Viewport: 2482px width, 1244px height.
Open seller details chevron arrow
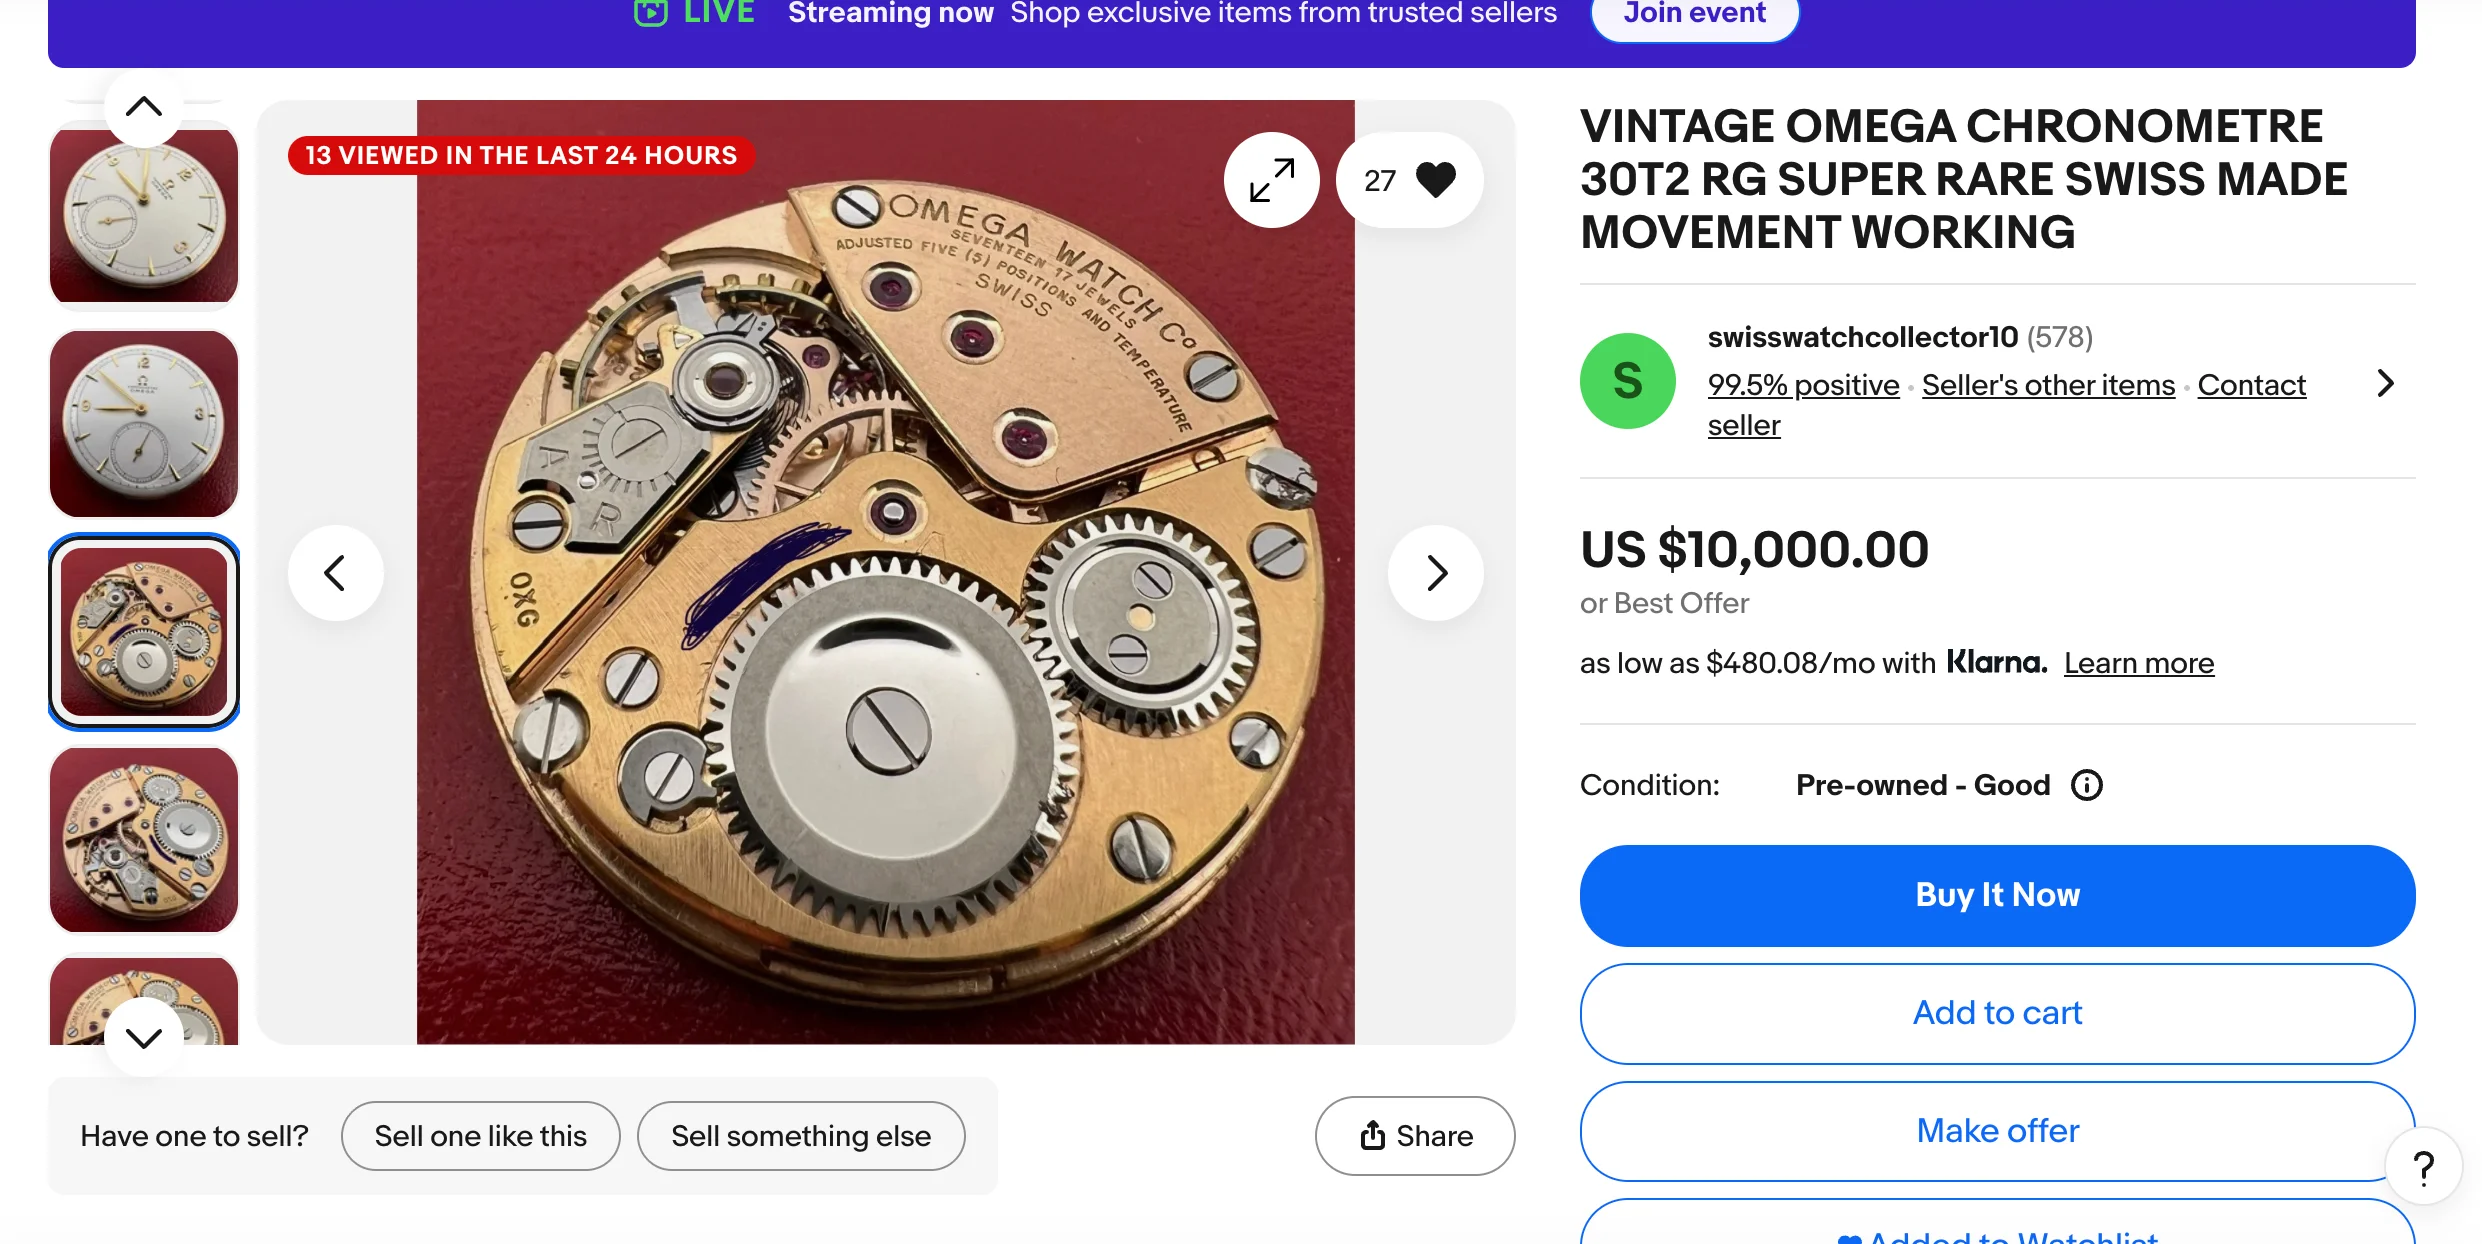point(2385,383)
